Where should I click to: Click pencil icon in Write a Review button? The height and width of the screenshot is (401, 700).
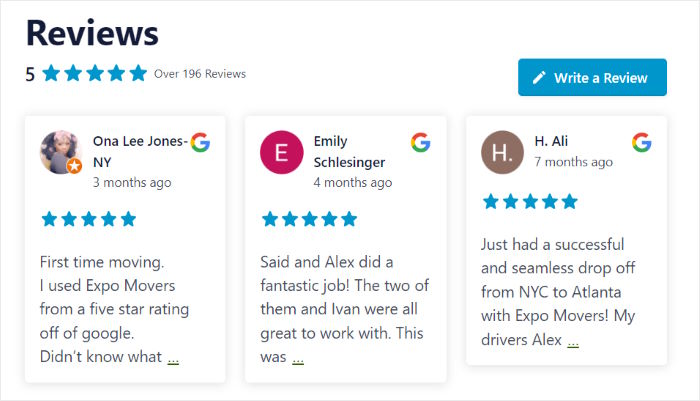tap(539, 77)
